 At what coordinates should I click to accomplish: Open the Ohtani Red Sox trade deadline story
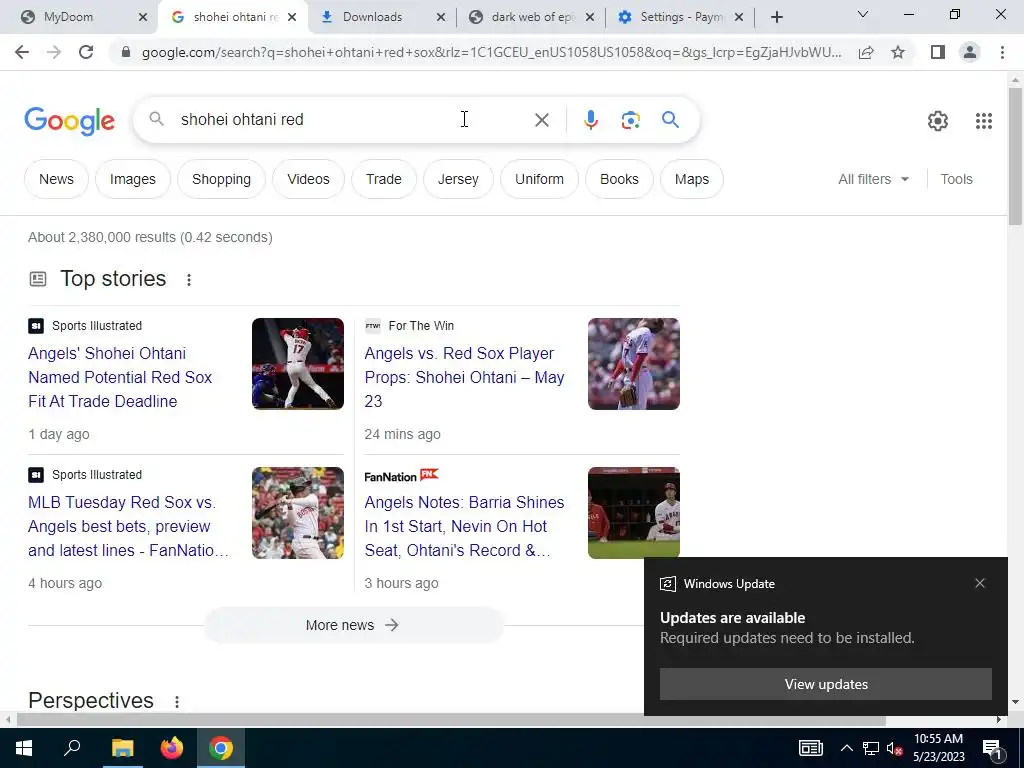[x=120, y=377]
